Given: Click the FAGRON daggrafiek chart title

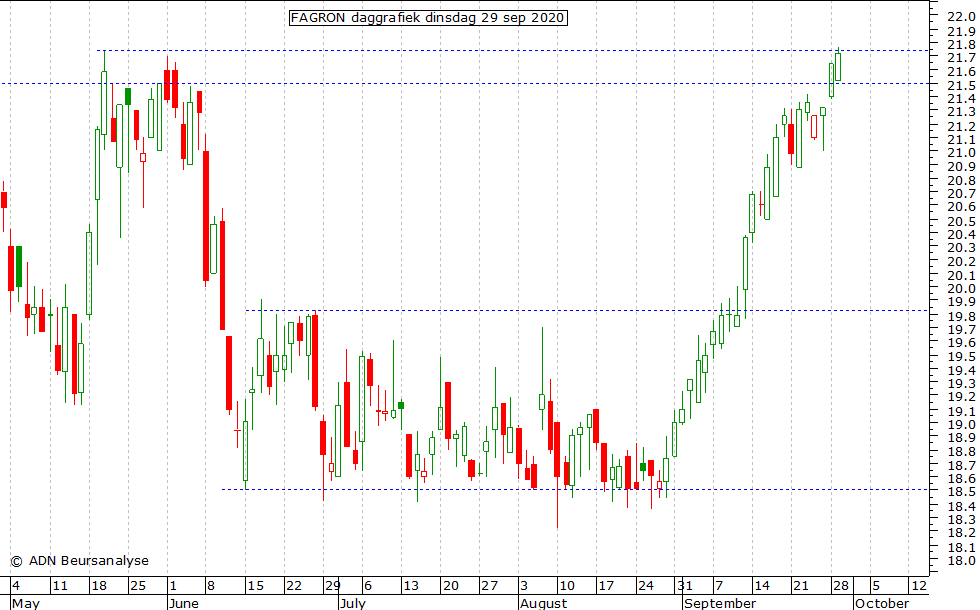Looking at the screenshot, I should click(428, 18).
